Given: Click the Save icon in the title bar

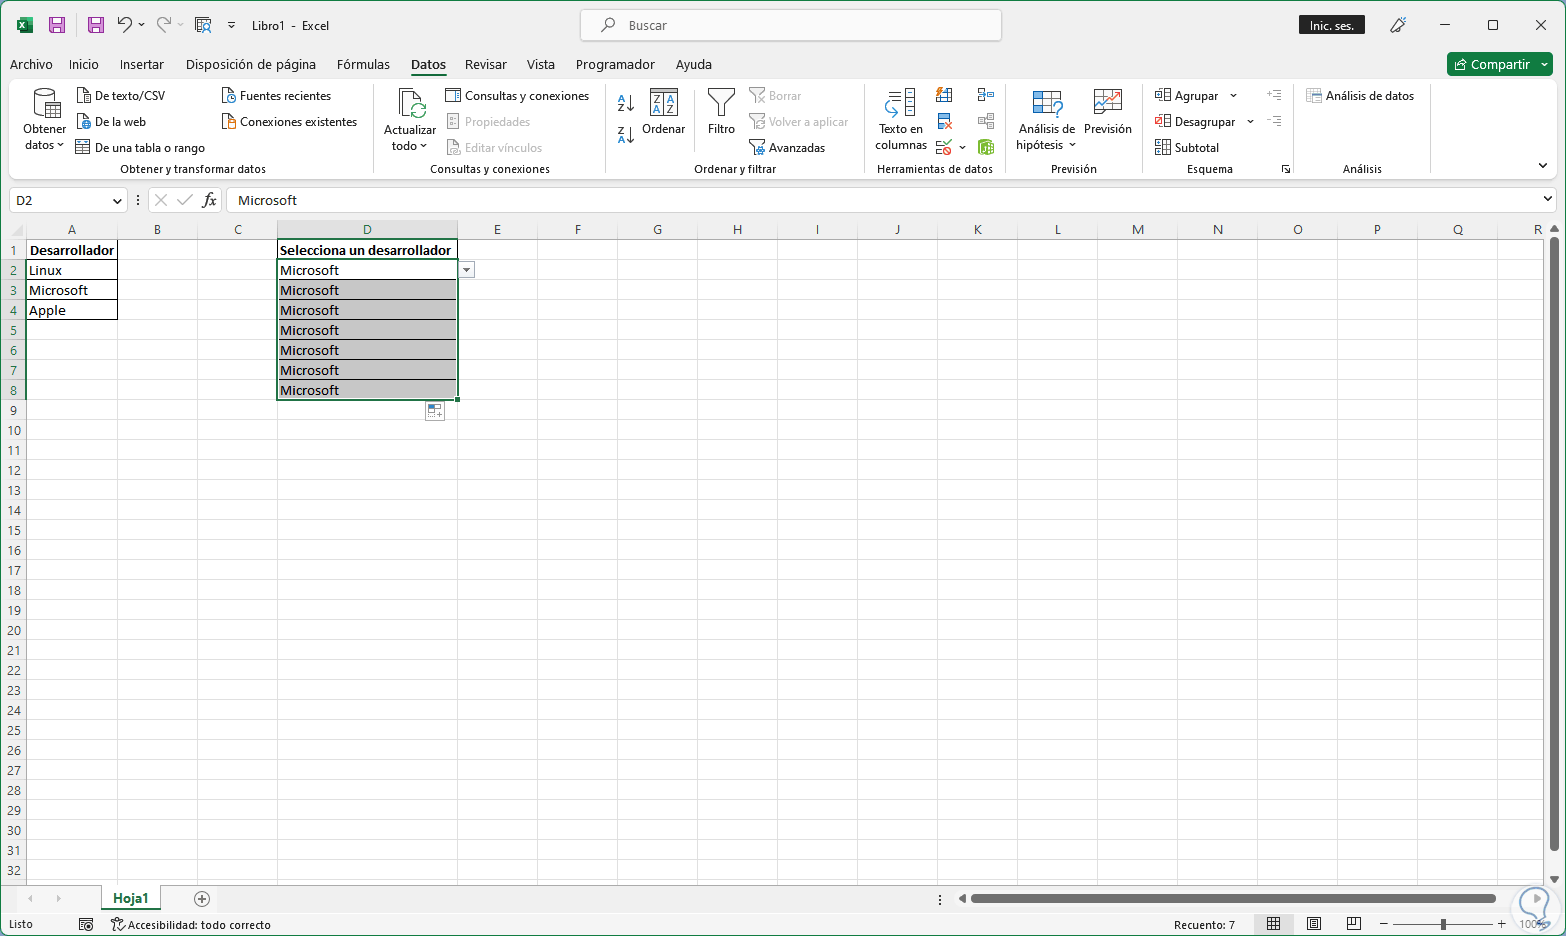Looking at the screenshot, I should [57, 25].
